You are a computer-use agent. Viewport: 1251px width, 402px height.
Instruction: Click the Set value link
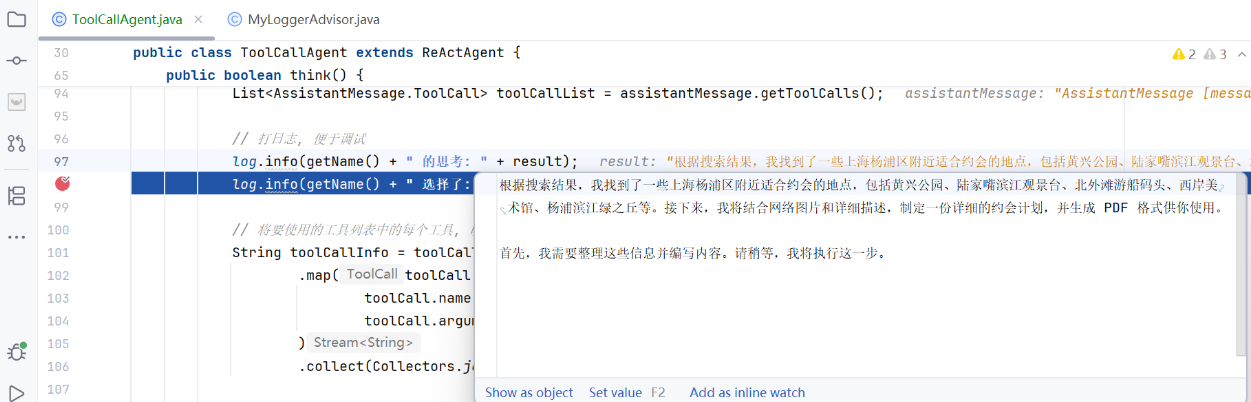click(615, 392)
